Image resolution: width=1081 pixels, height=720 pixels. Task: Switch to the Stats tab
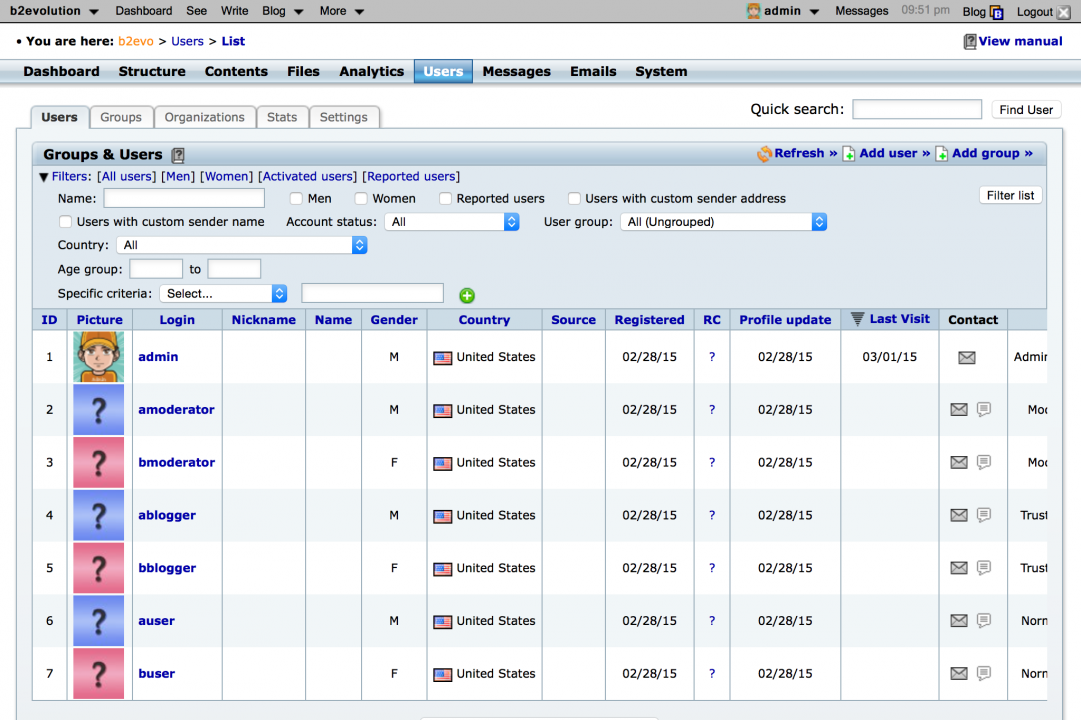click(282, 117)
